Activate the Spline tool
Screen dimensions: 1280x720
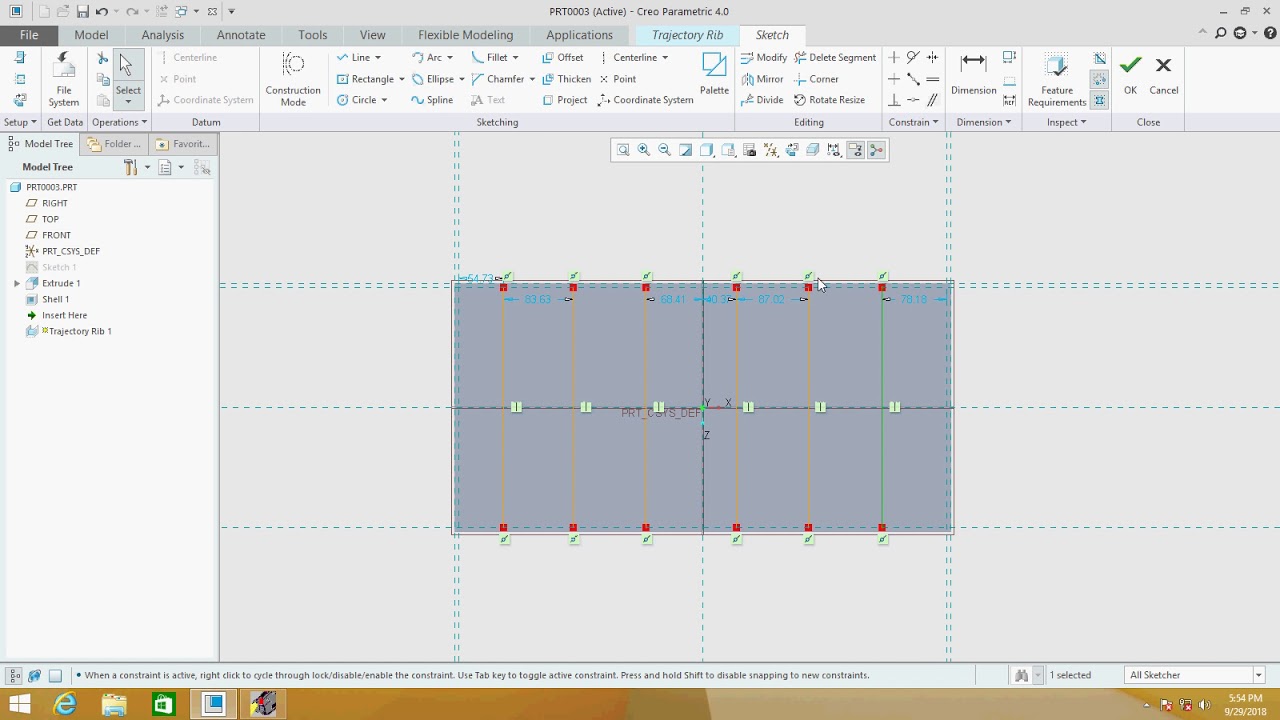click(432, 100)
